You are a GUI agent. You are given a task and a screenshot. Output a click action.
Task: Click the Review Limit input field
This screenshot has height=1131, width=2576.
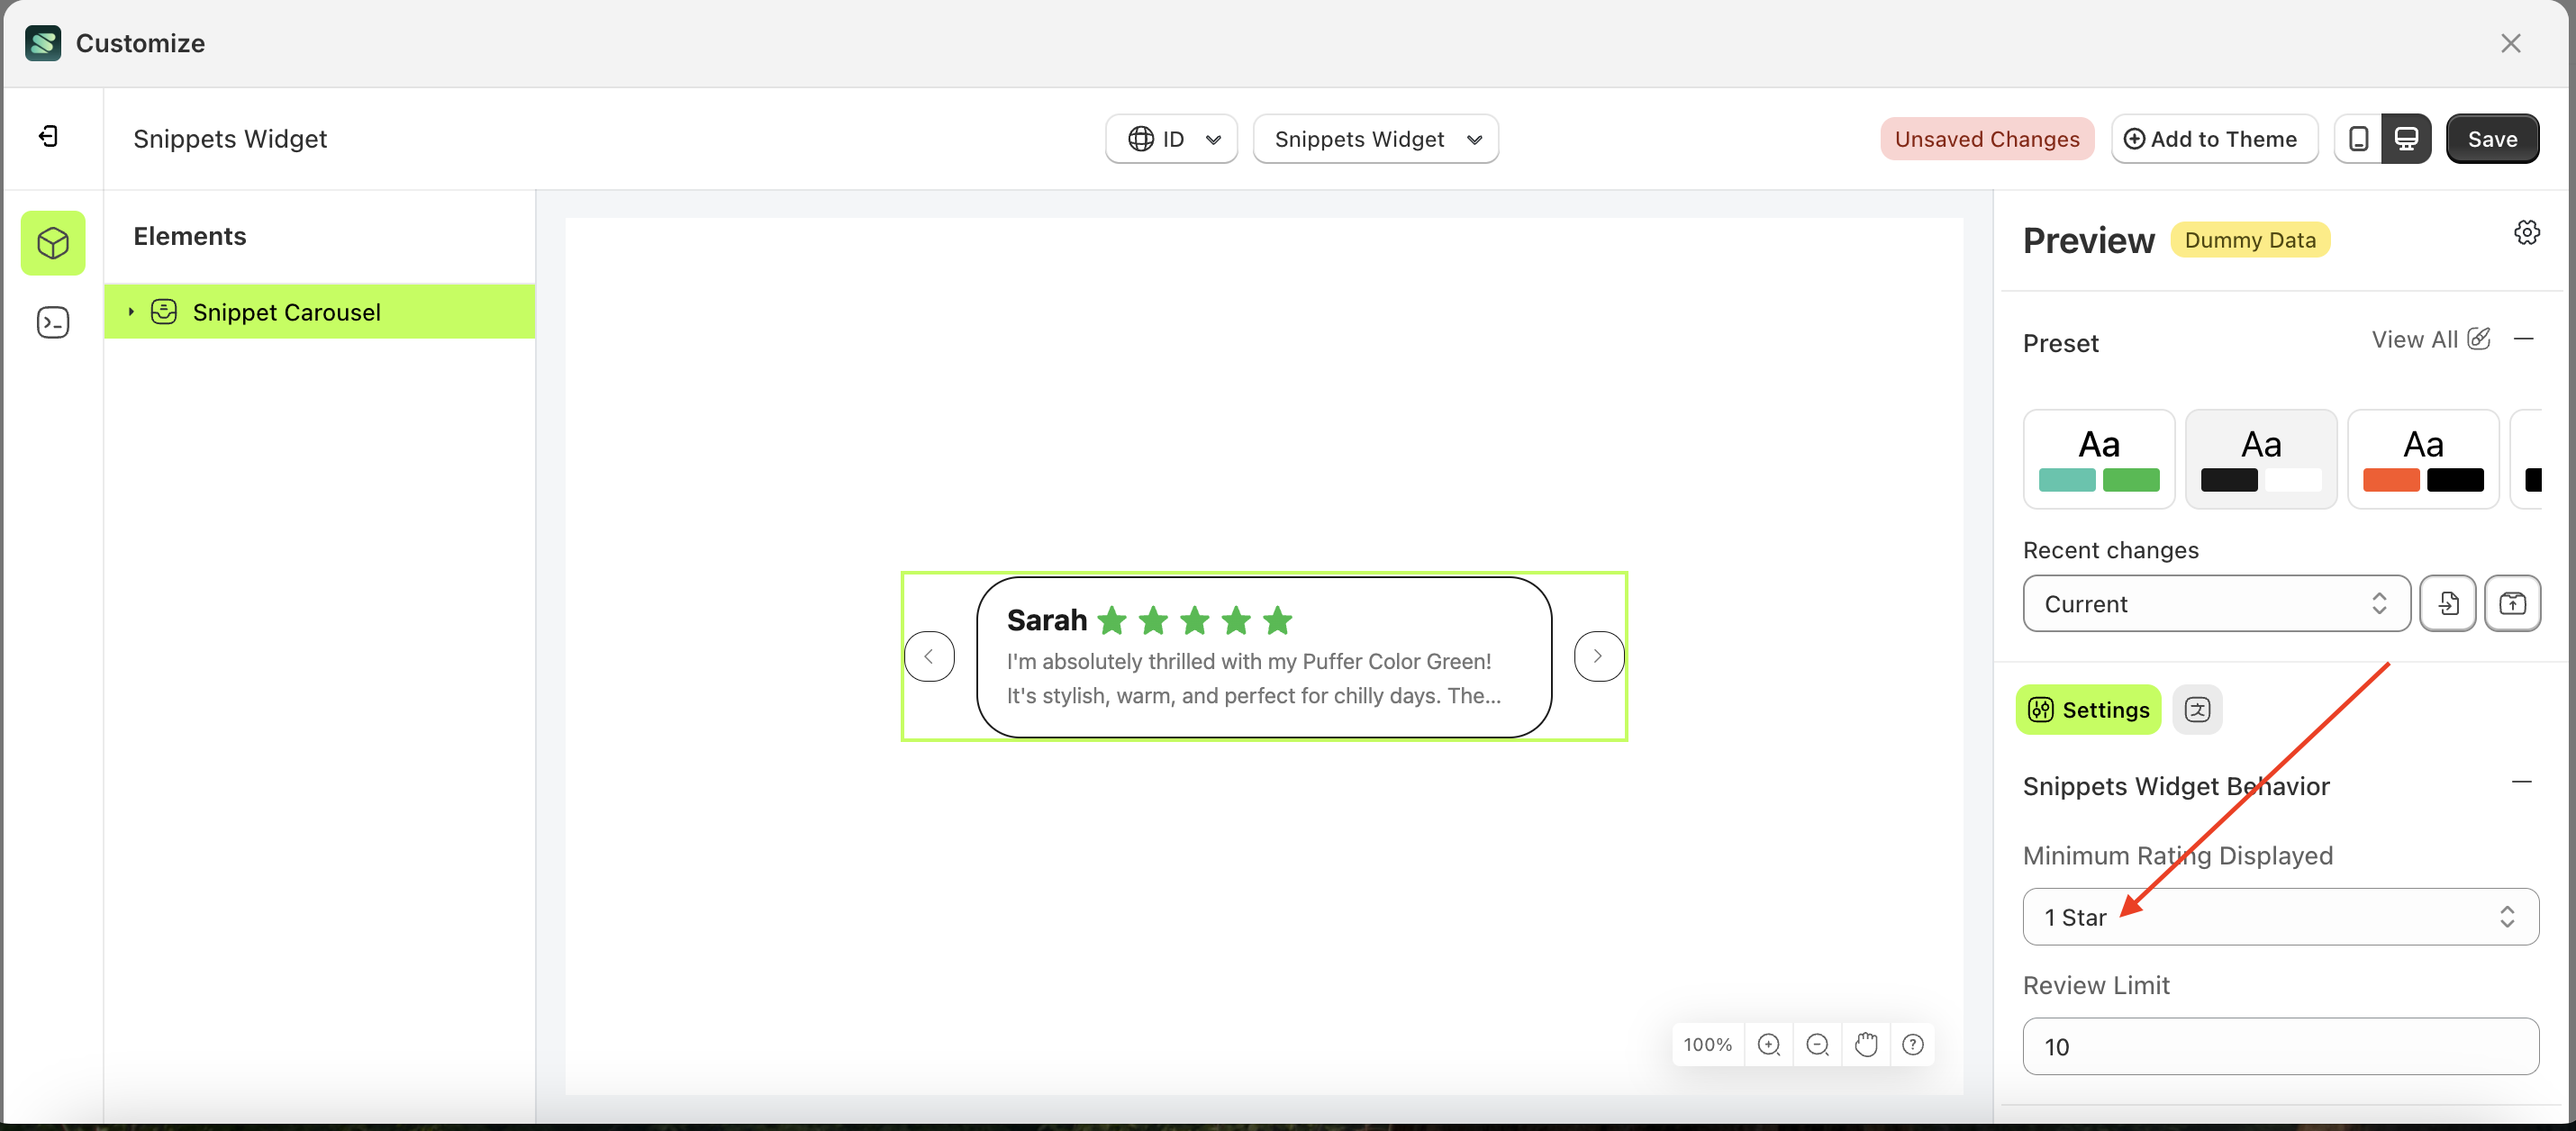2280,1046
